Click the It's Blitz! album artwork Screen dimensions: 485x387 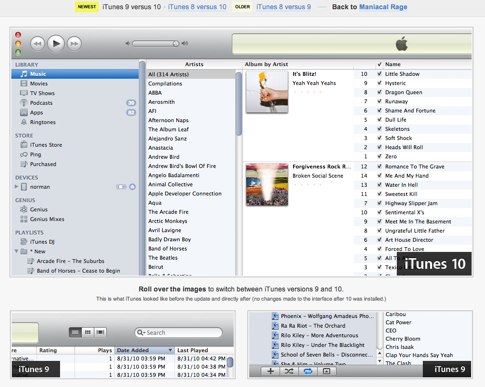click(x=267, y=92)
